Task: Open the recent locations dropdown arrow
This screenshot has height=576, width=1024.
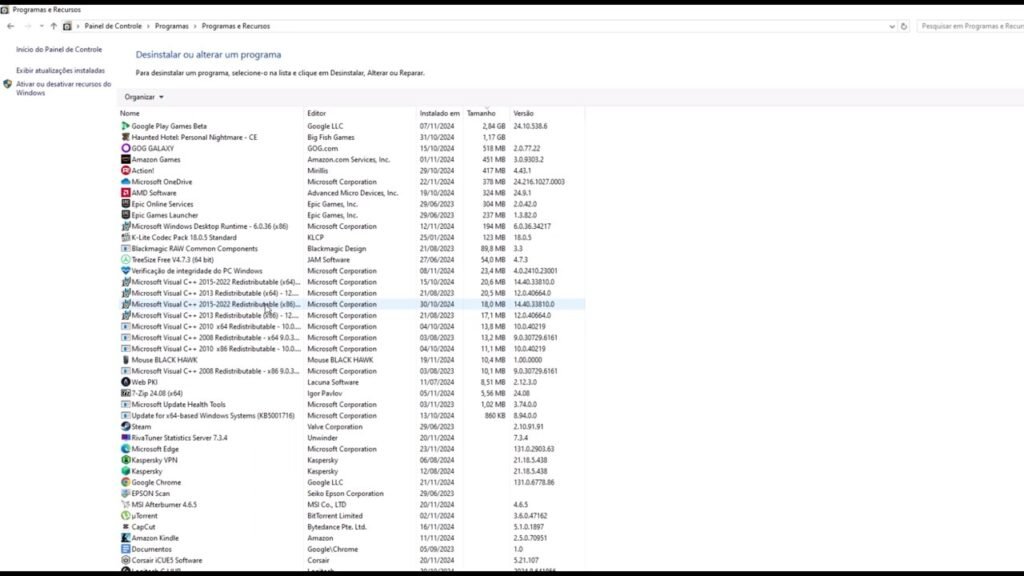Action: point(41,26)
